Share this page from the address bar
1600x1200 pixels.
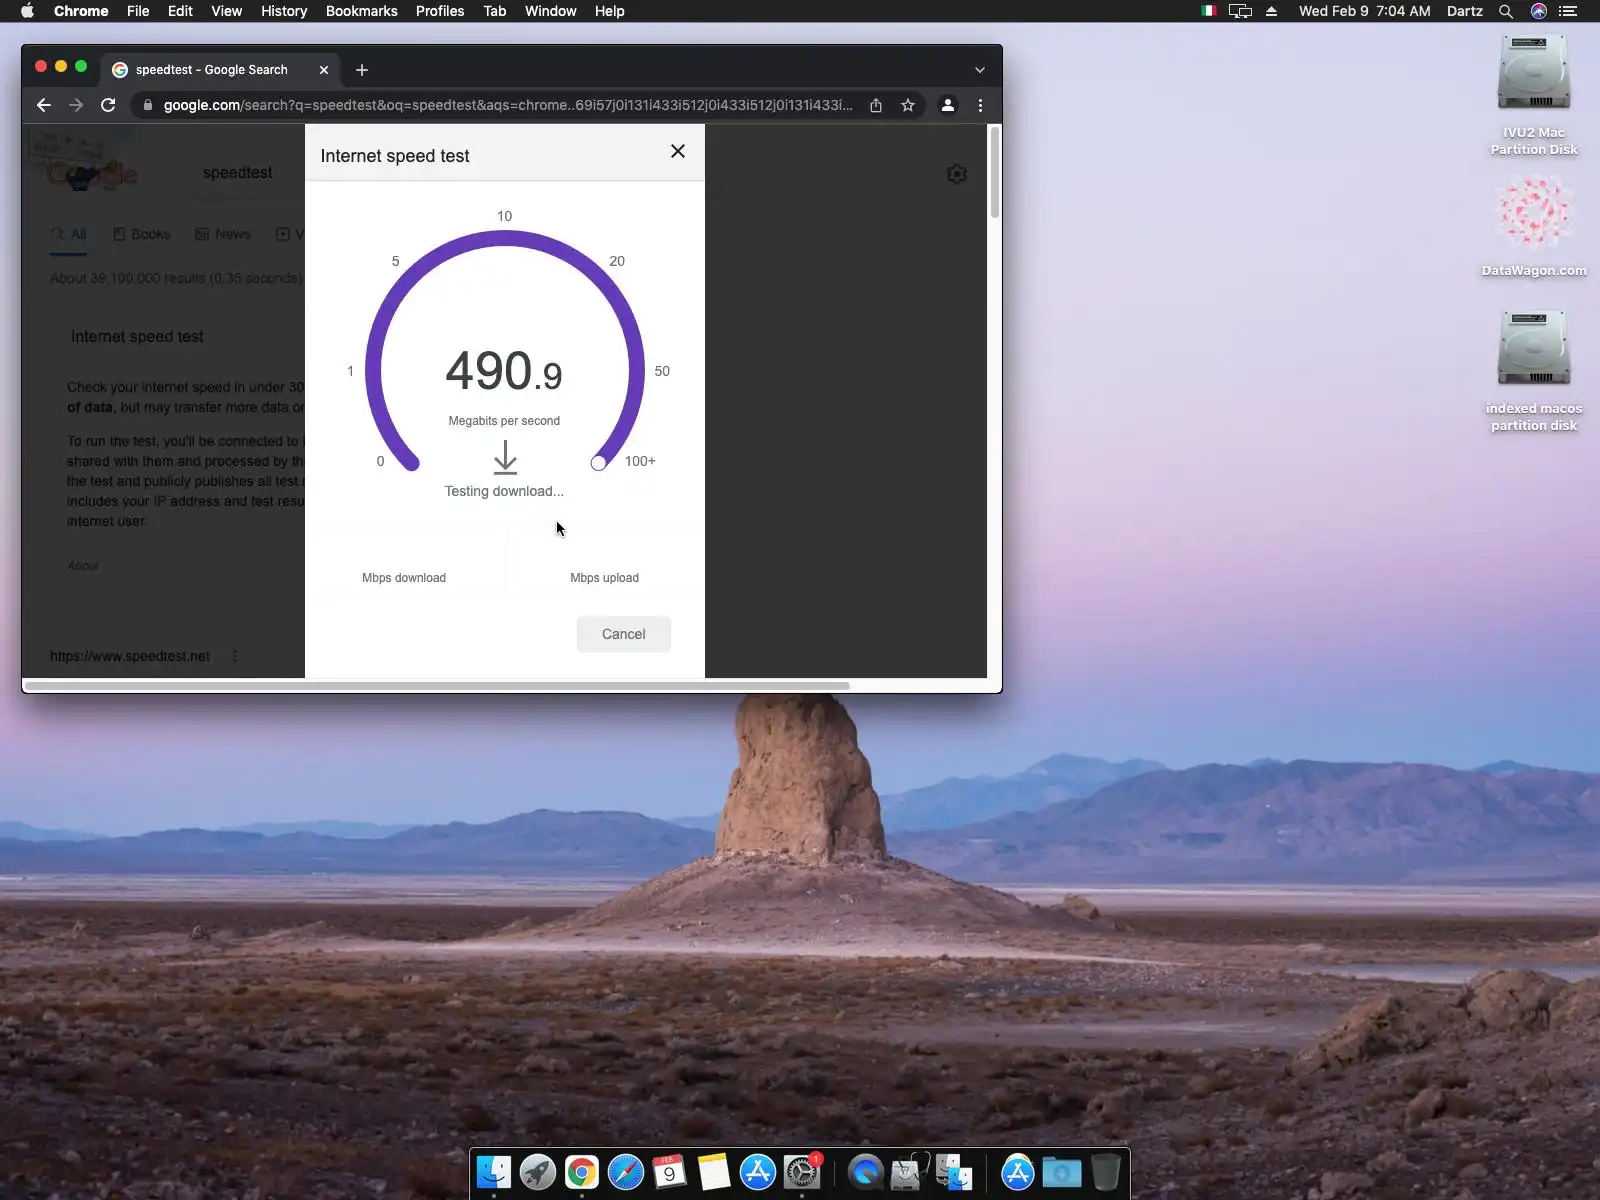(876, 105)
